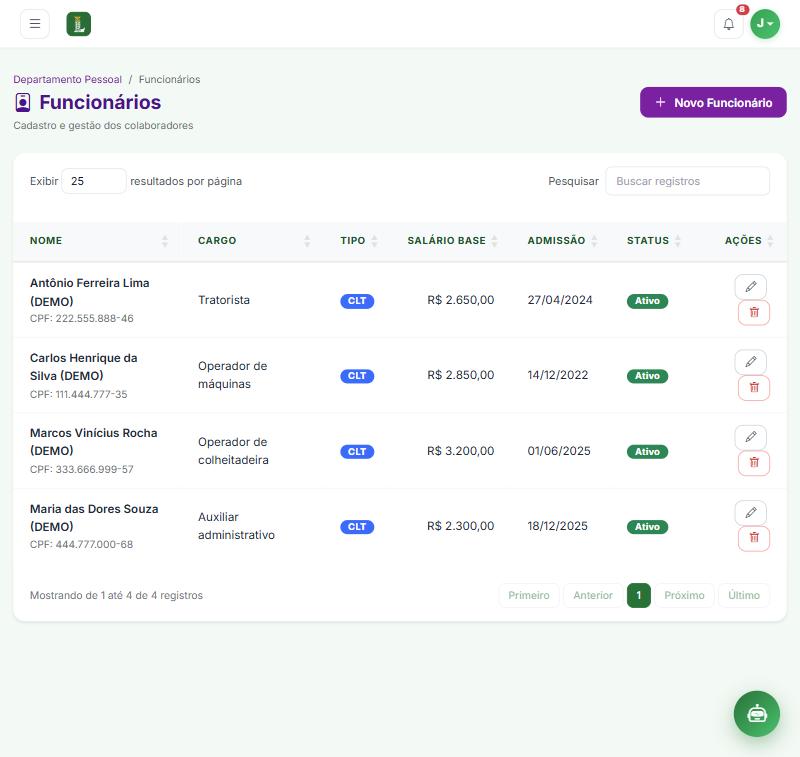Delete Marcos Vinícius Rocha's record
This screenshot has height=757, width=800.
754,463
